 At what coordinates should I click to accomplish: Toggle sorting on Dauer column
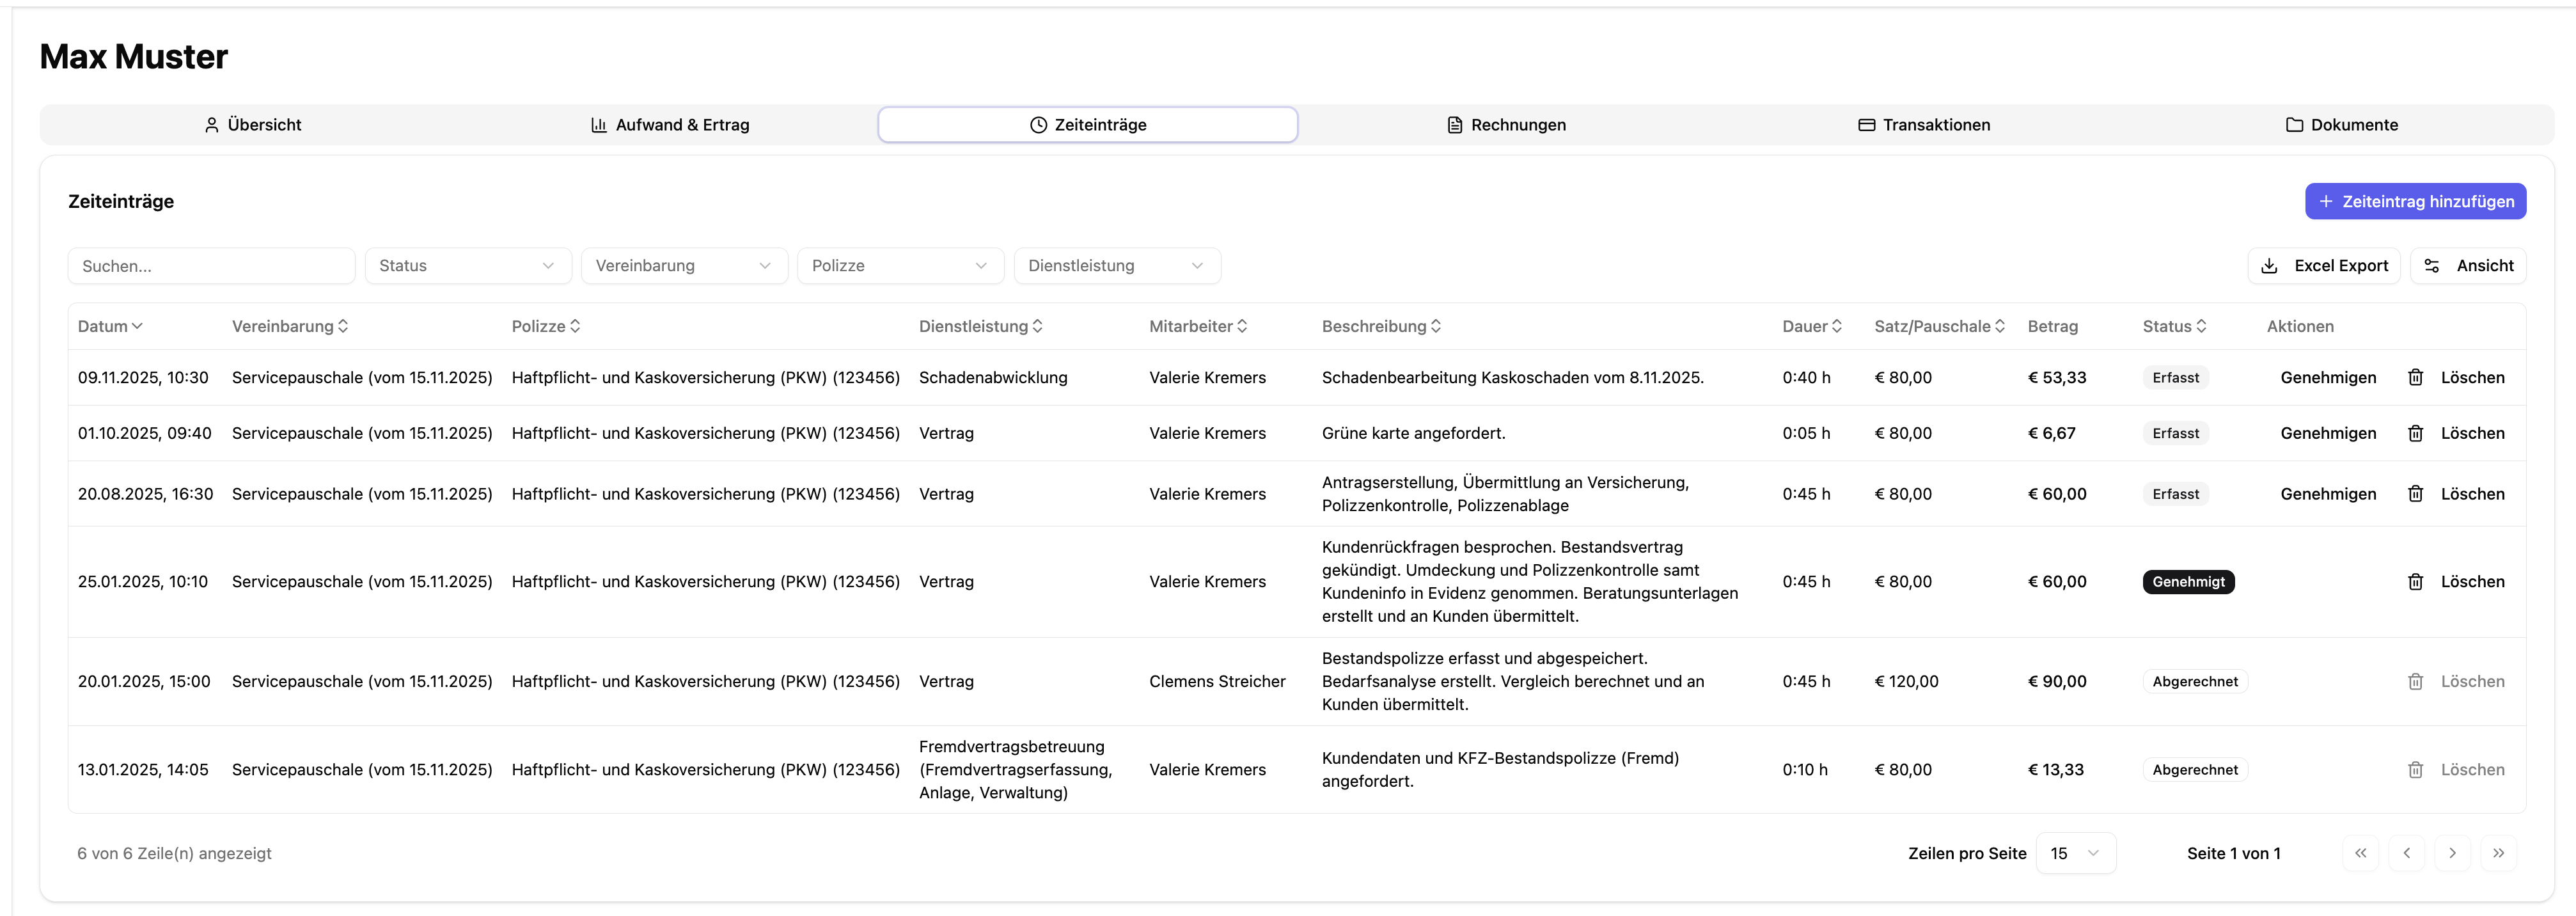pyautogui.click(x=1811, y=326)
